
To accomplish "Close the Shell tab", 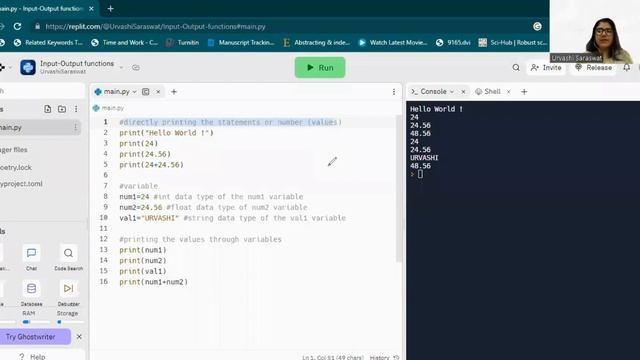I will point(509,92).
